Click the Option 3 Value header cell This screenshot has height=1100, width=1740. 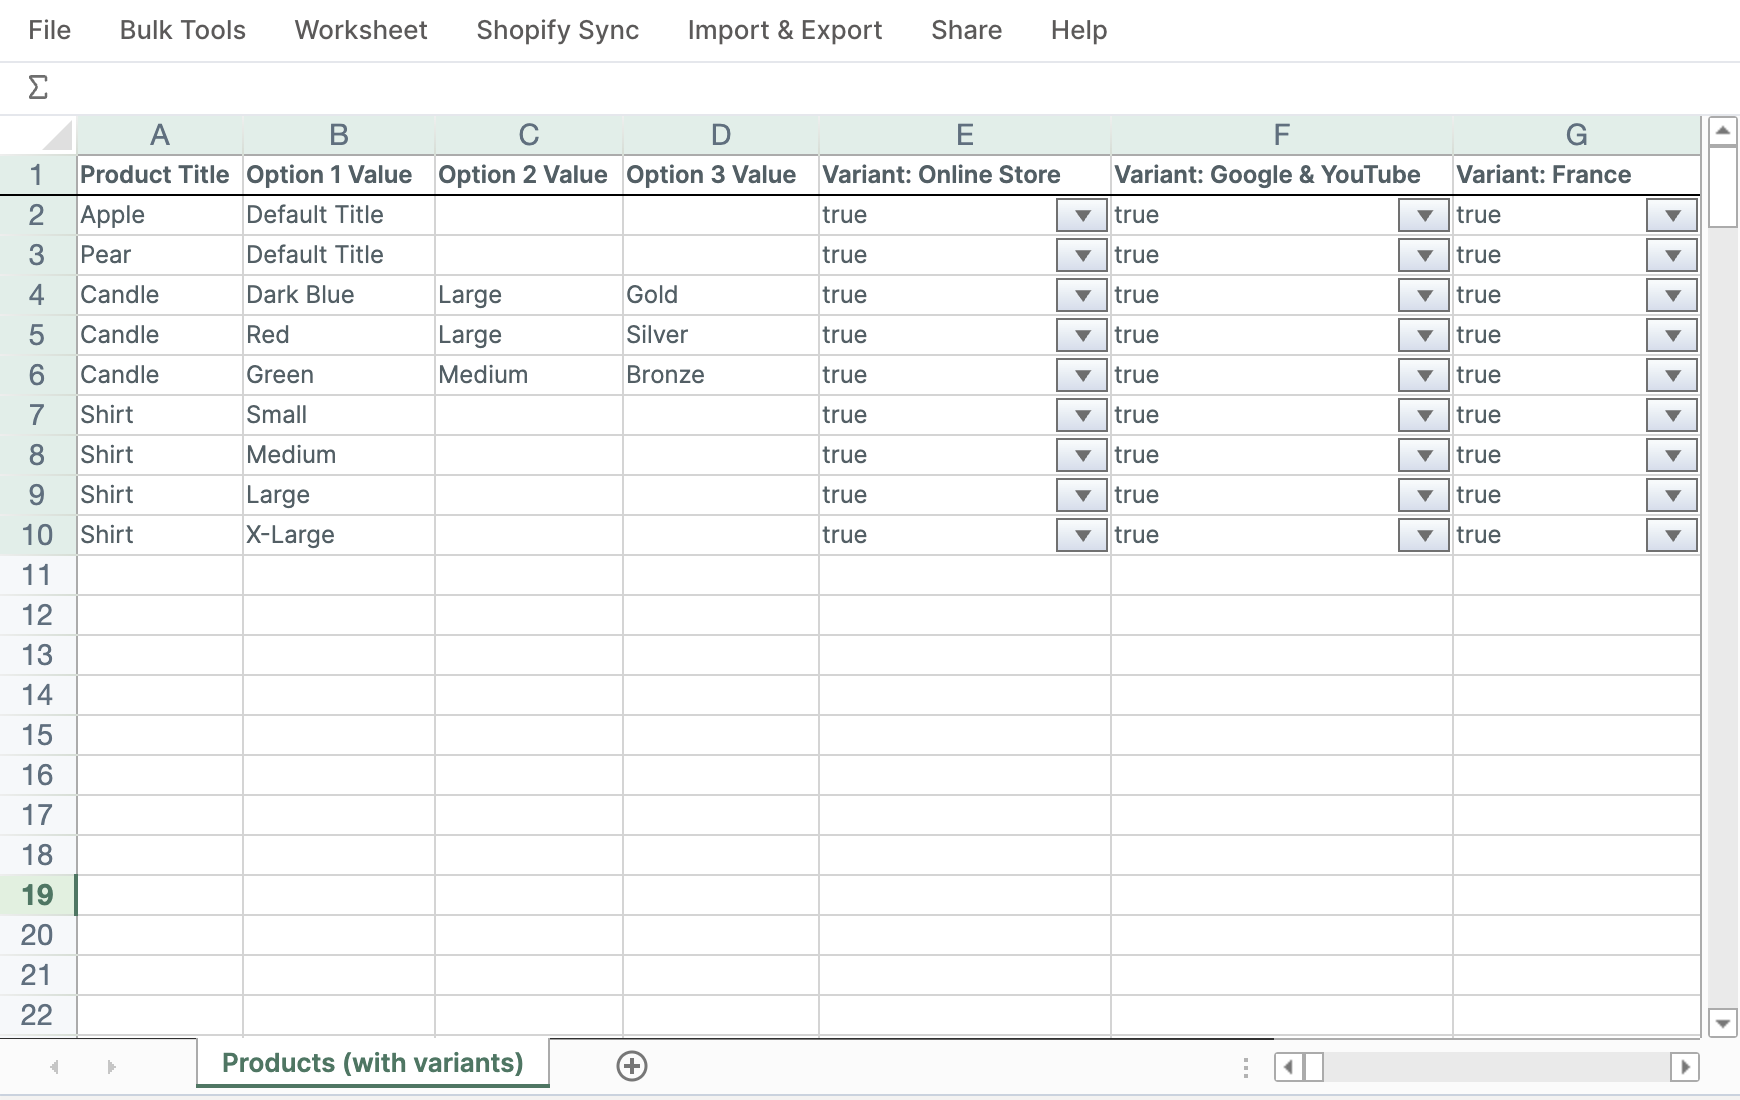[721, 175]
